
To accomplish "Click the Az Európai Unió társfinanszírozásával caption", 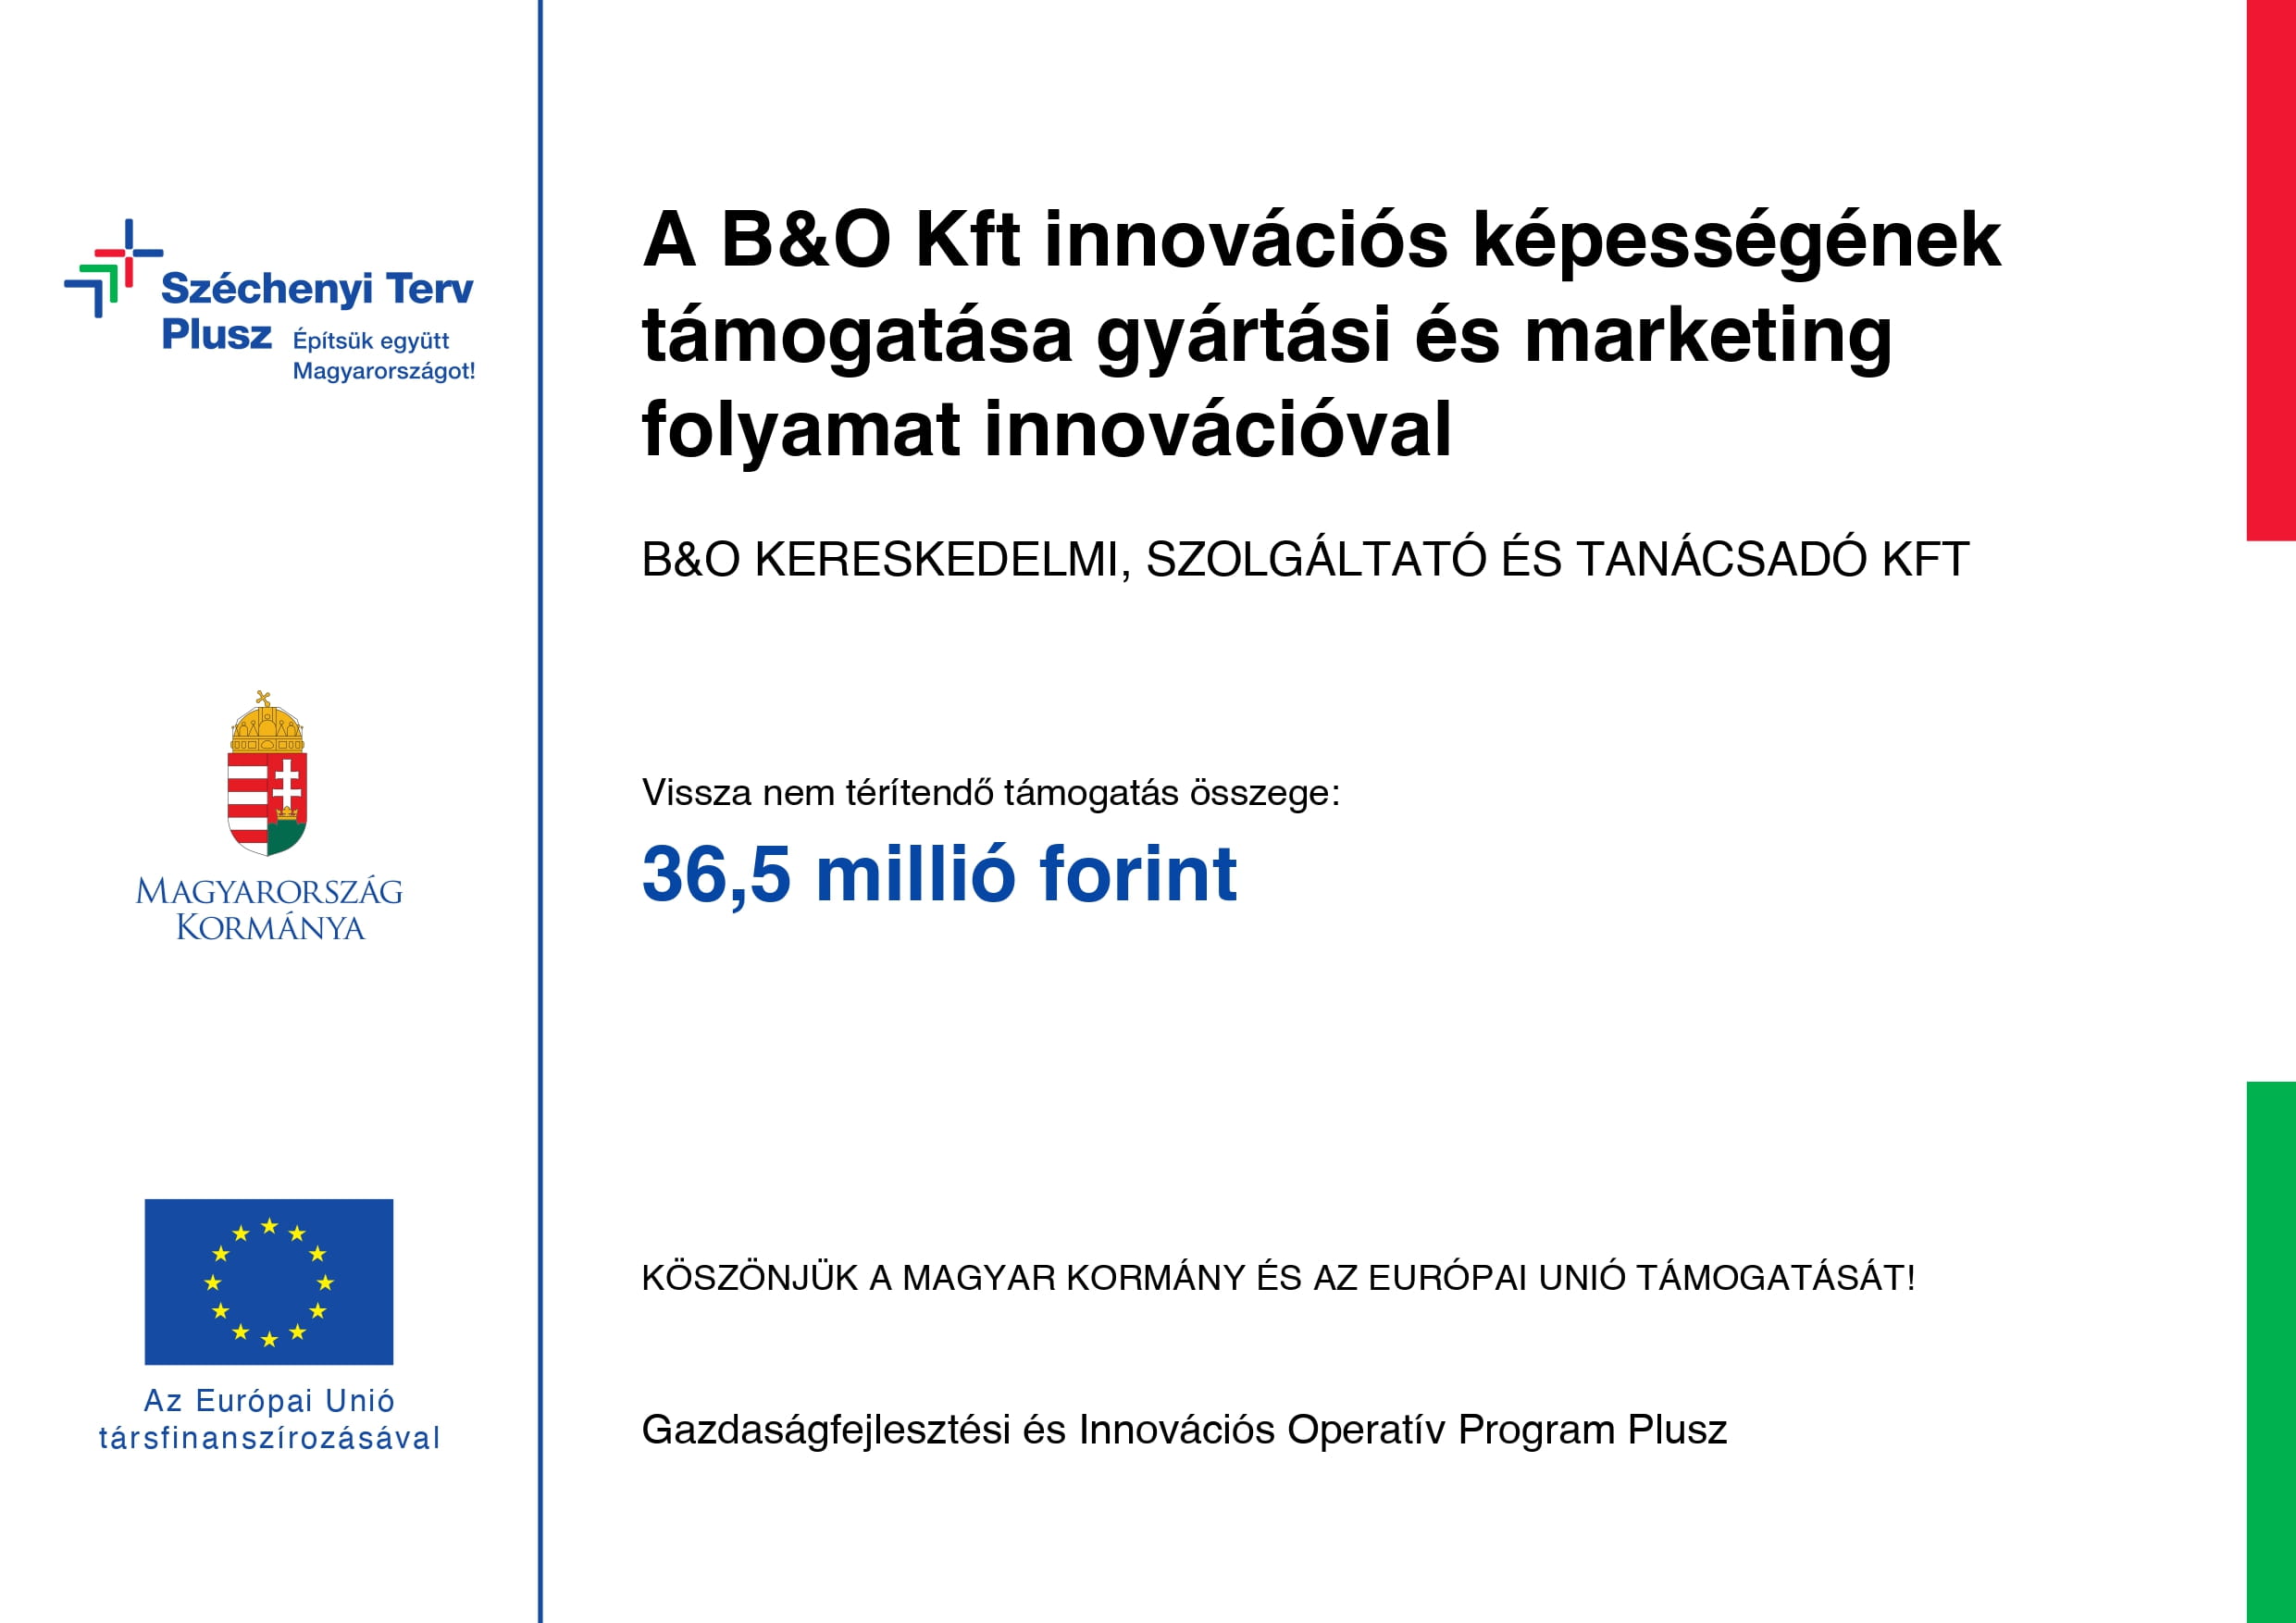I will pyautogui.click(x=269, y=1419).
